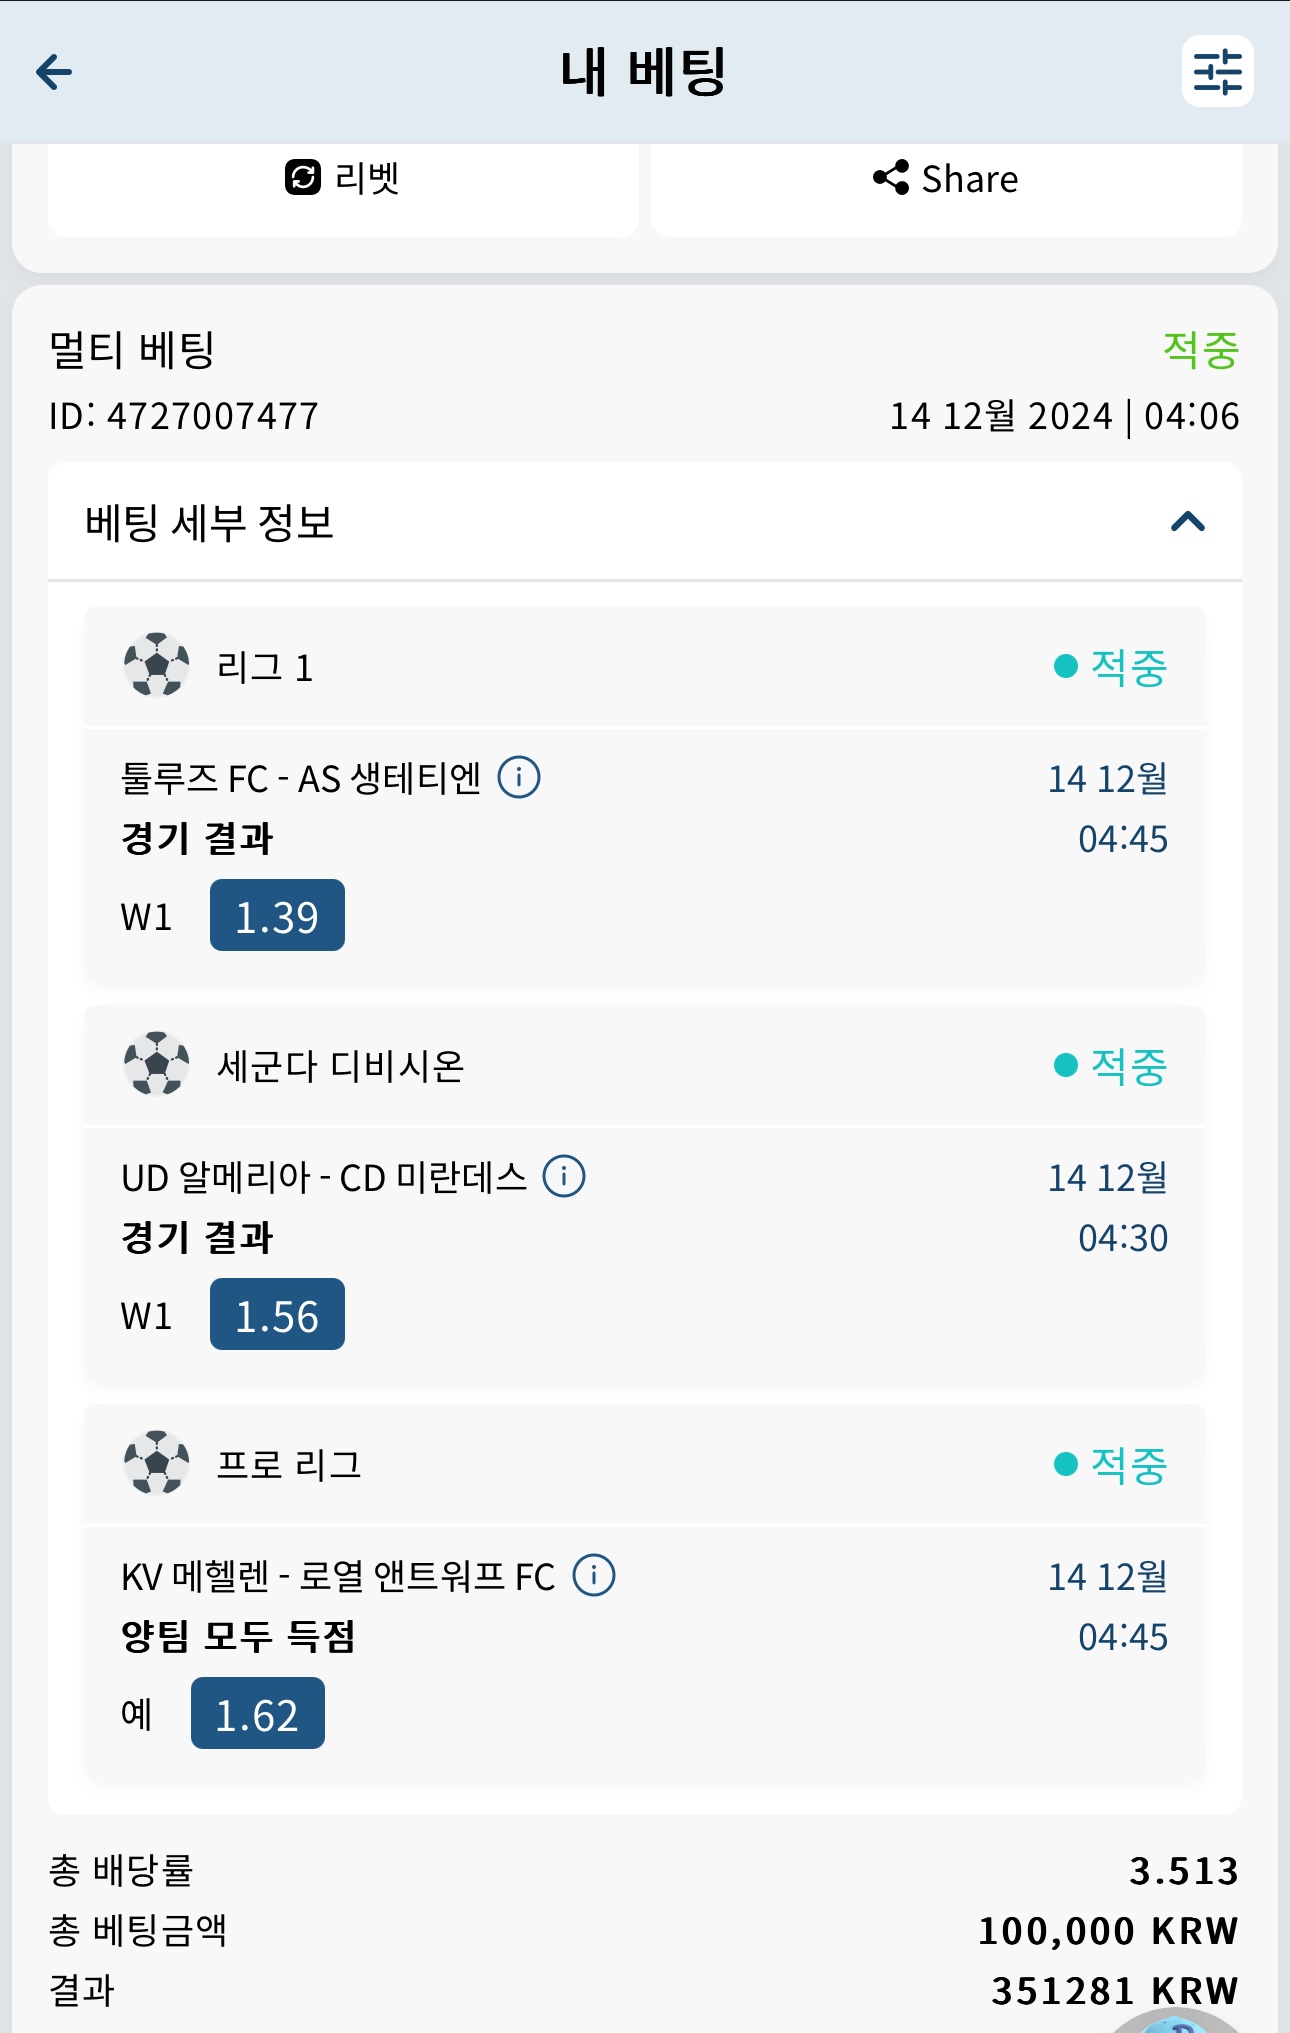The image size is (1290, 2033).
Task: Tap the 리그 1 league header
Action: 265,667
